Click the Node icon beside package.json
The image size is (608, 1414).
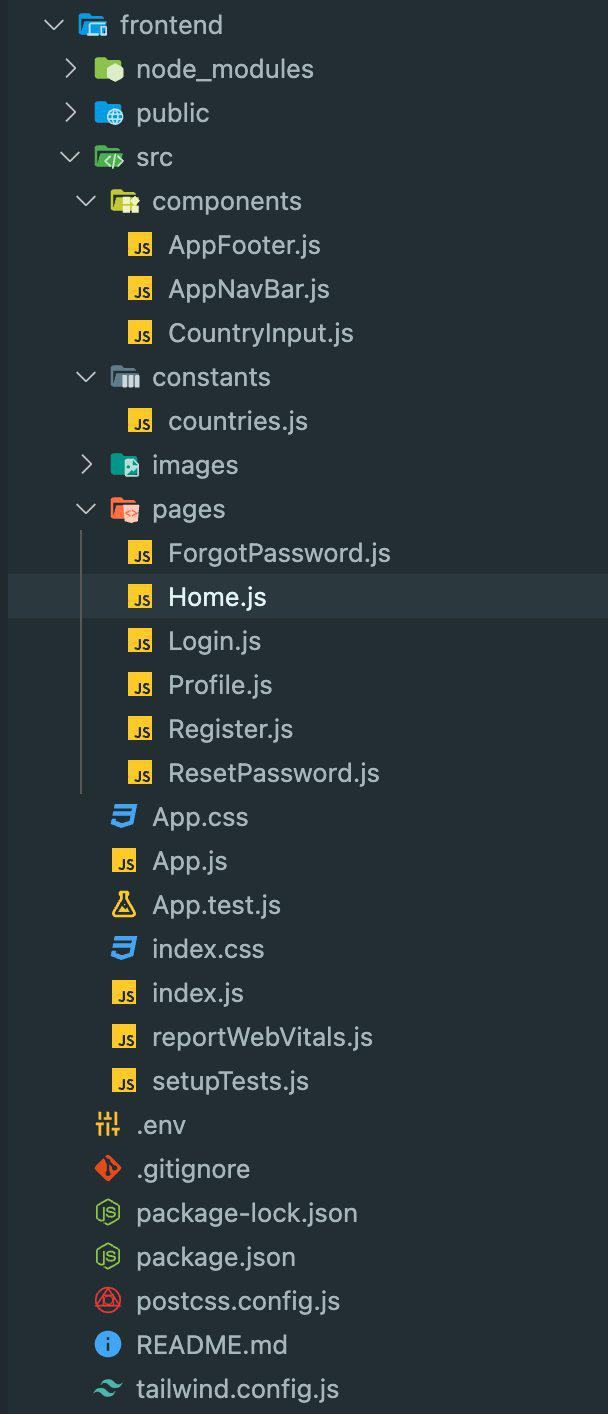[x=108, y=1257]
